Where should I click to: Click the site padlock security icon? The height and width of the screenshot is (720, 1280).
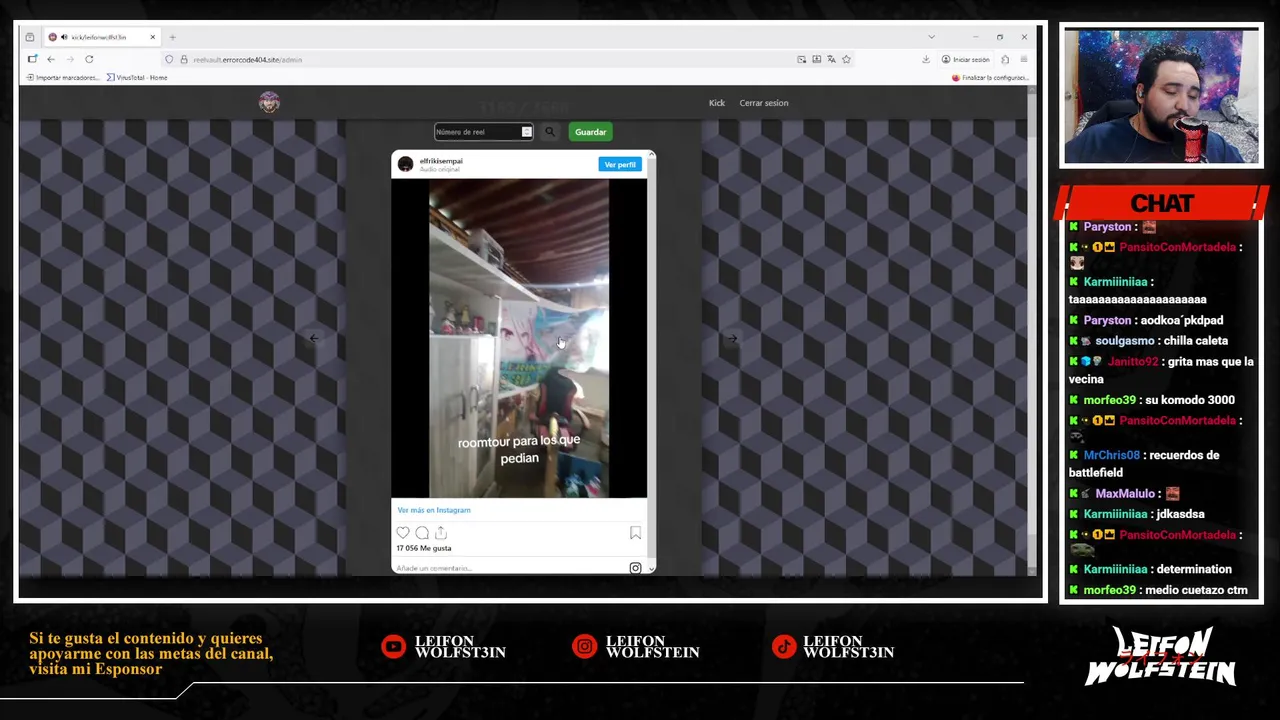pyautogui.click(x=183, y=59)
